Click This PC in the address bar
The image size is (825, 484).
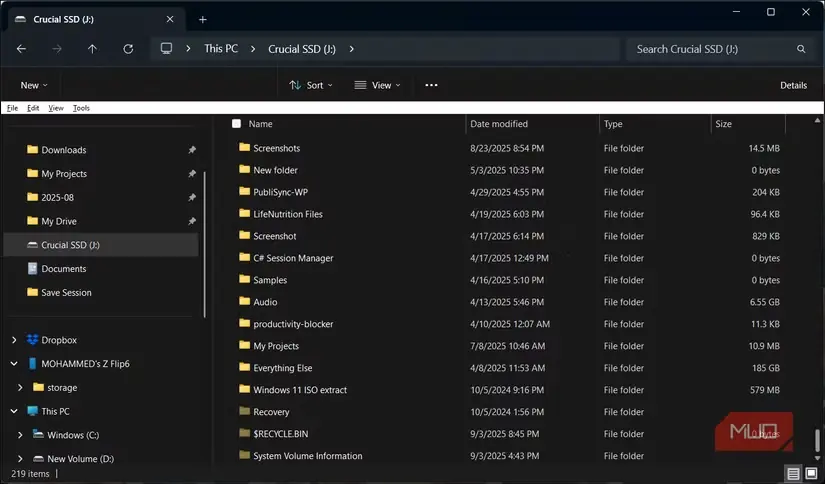(x=221, y=48)
